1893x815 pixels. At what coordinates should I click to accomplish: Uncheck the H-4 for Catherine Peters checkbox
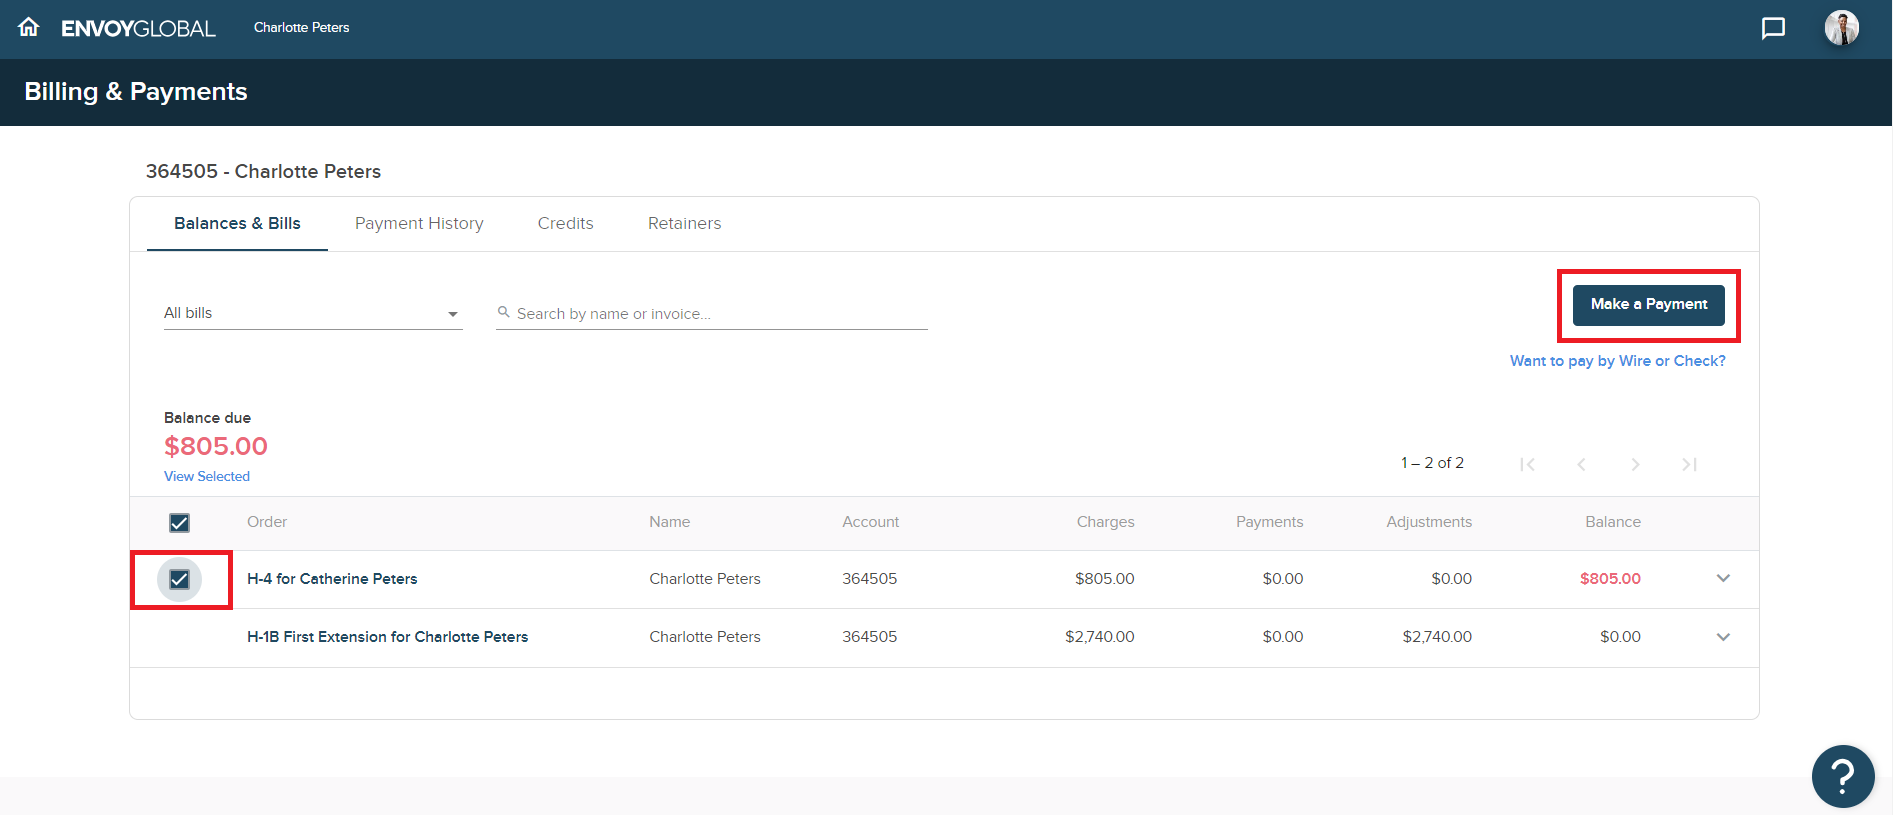point(180,580)
